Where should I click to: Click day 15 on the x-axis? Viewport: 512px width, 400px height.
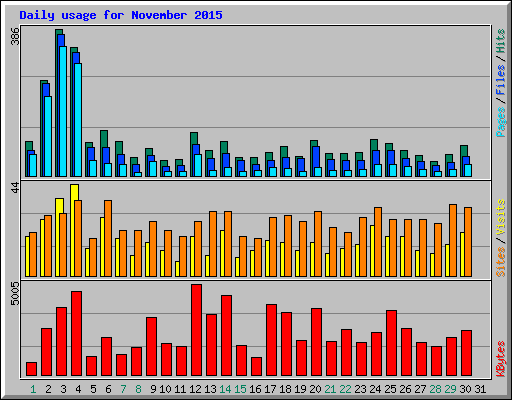240,389
